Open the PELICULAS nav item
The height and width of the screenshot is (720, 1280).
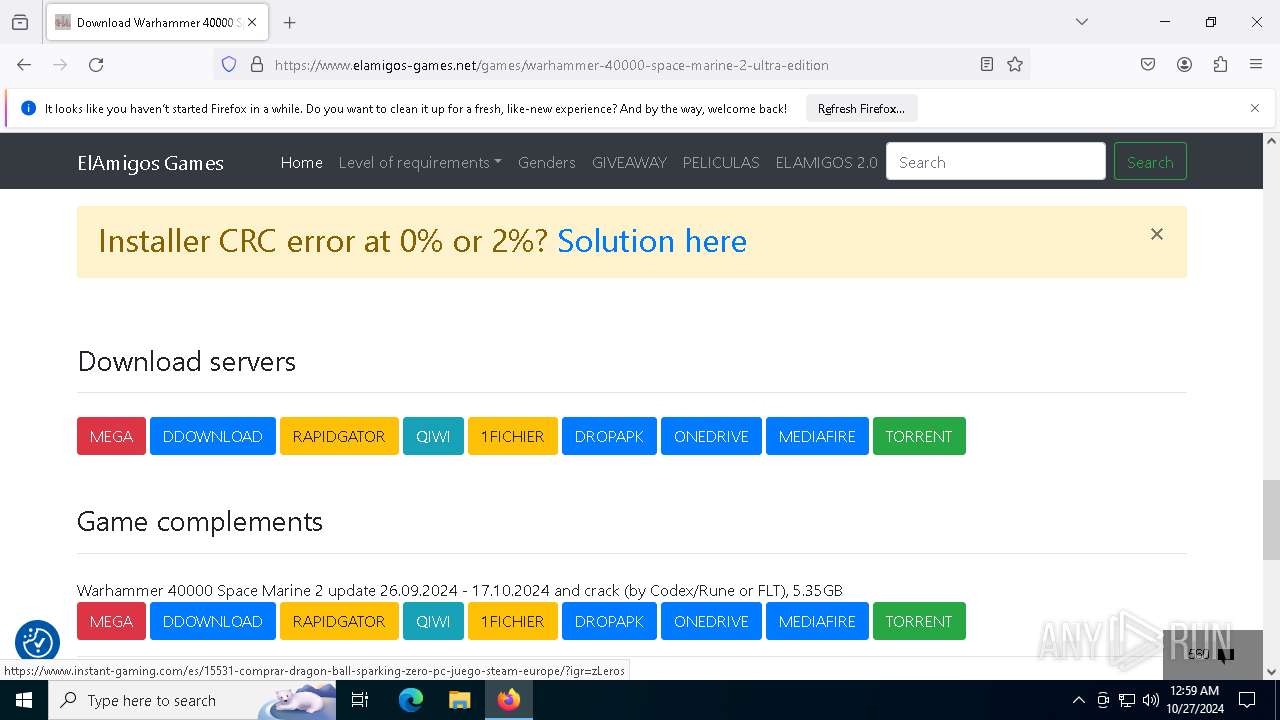[721, 162]
